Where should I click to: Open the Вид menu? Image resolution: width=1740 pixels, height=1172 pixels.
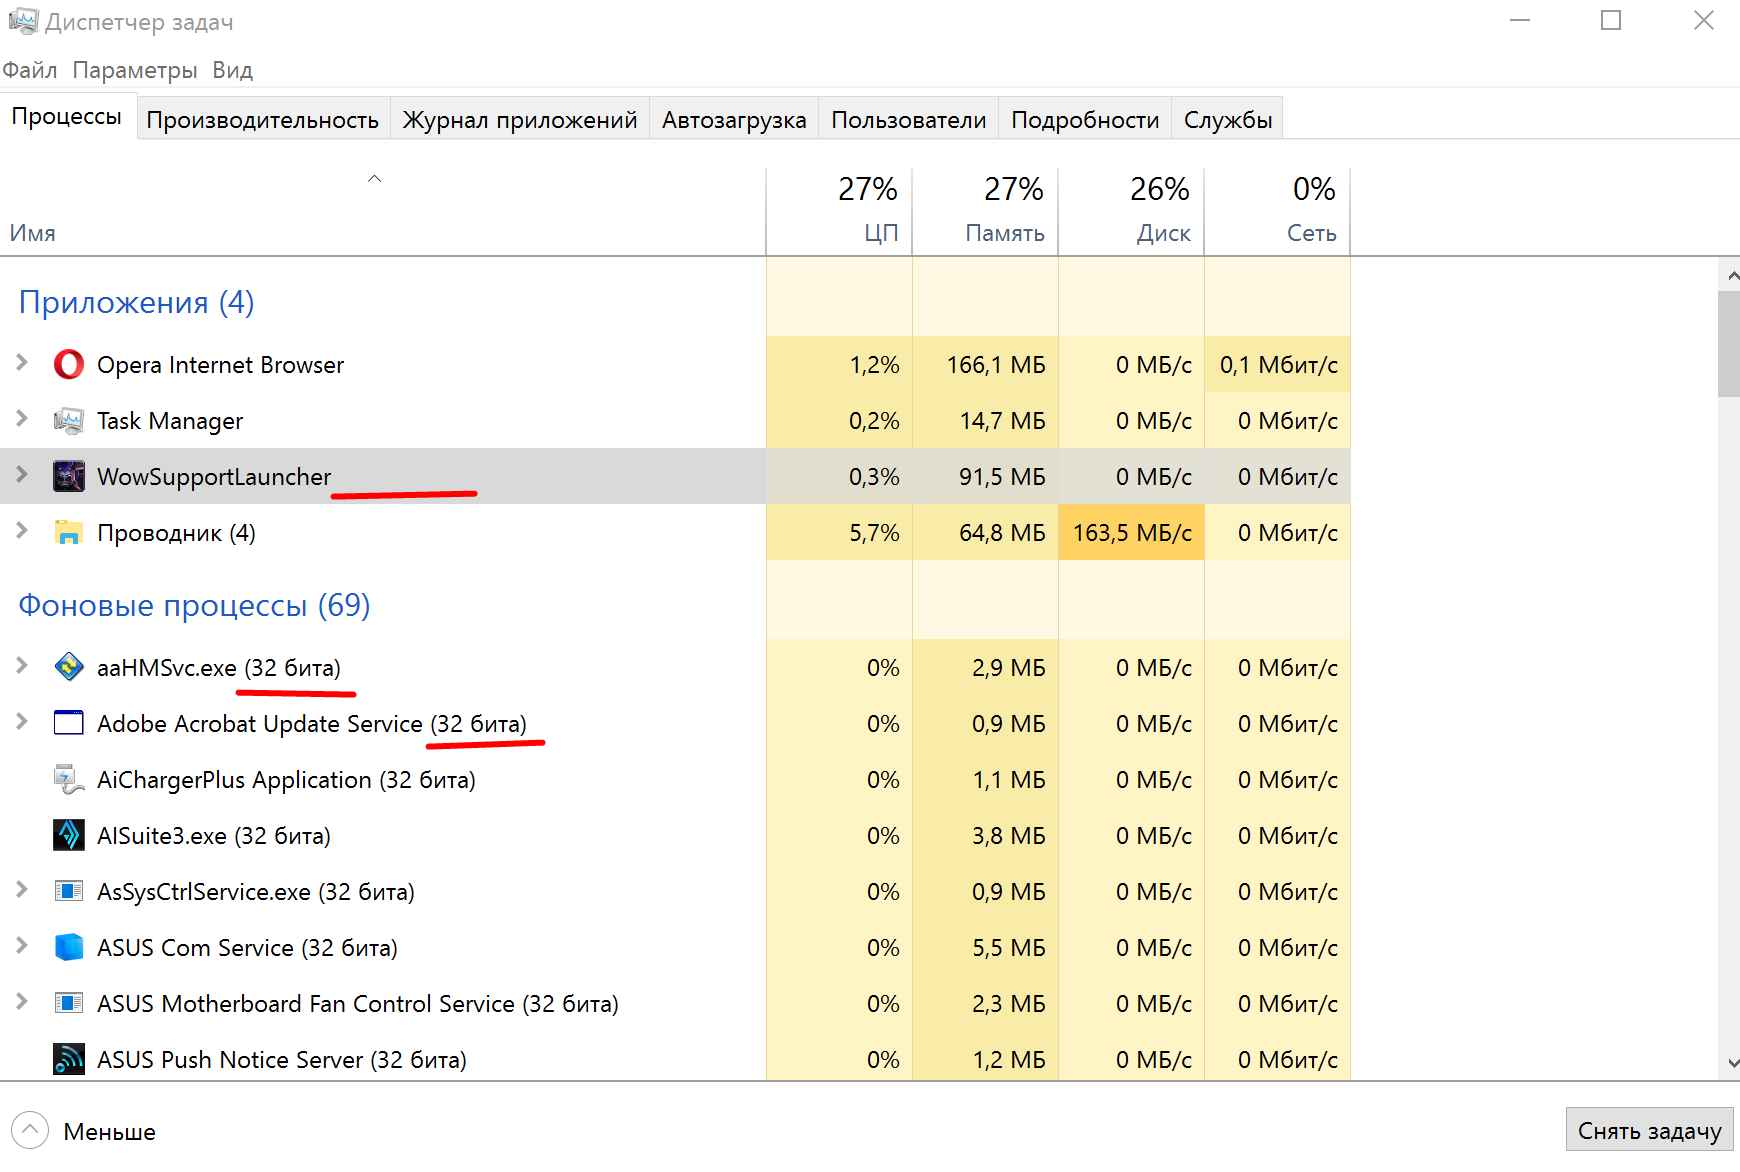point(232,70)
